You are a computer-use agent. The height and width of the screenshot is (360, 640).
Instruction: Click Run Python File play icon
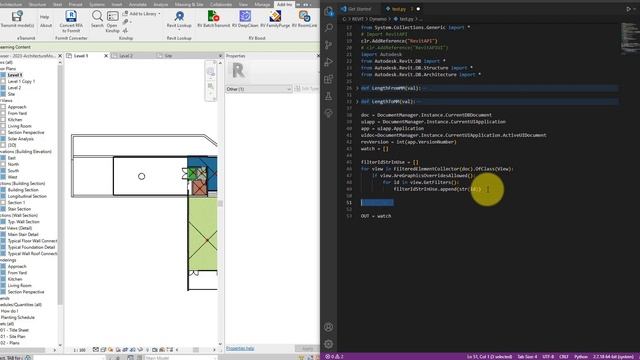(x=629, y=9)
